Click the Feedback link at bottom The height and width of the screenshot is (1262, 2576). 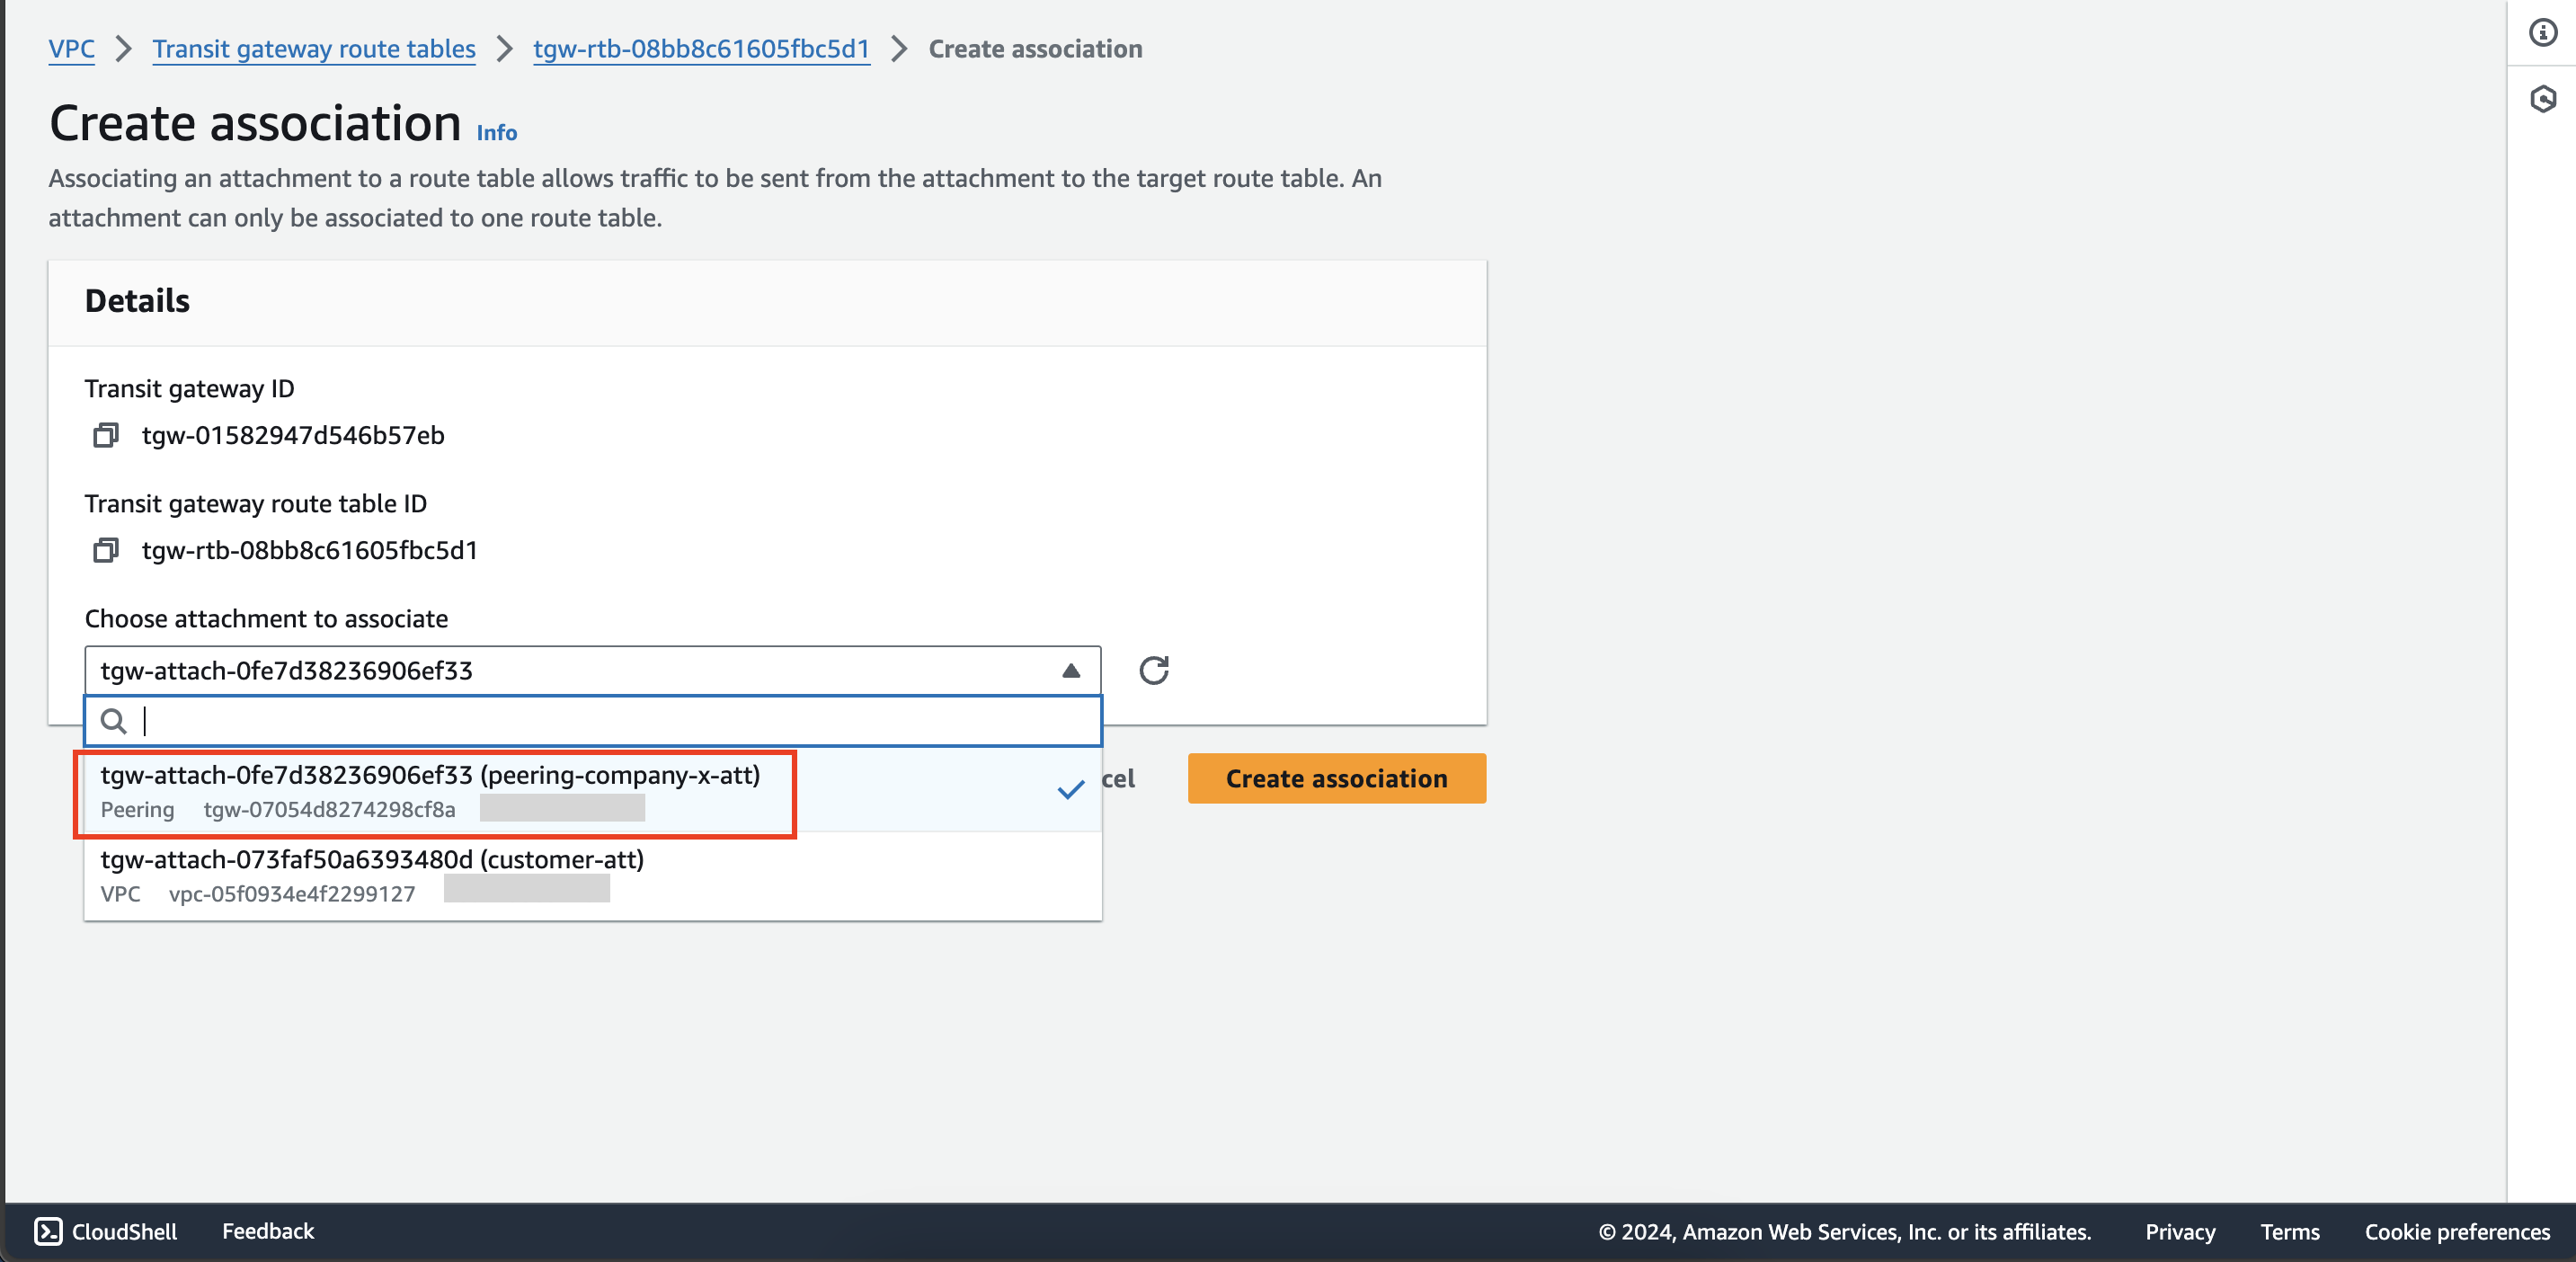click(x=268, y=1229)
